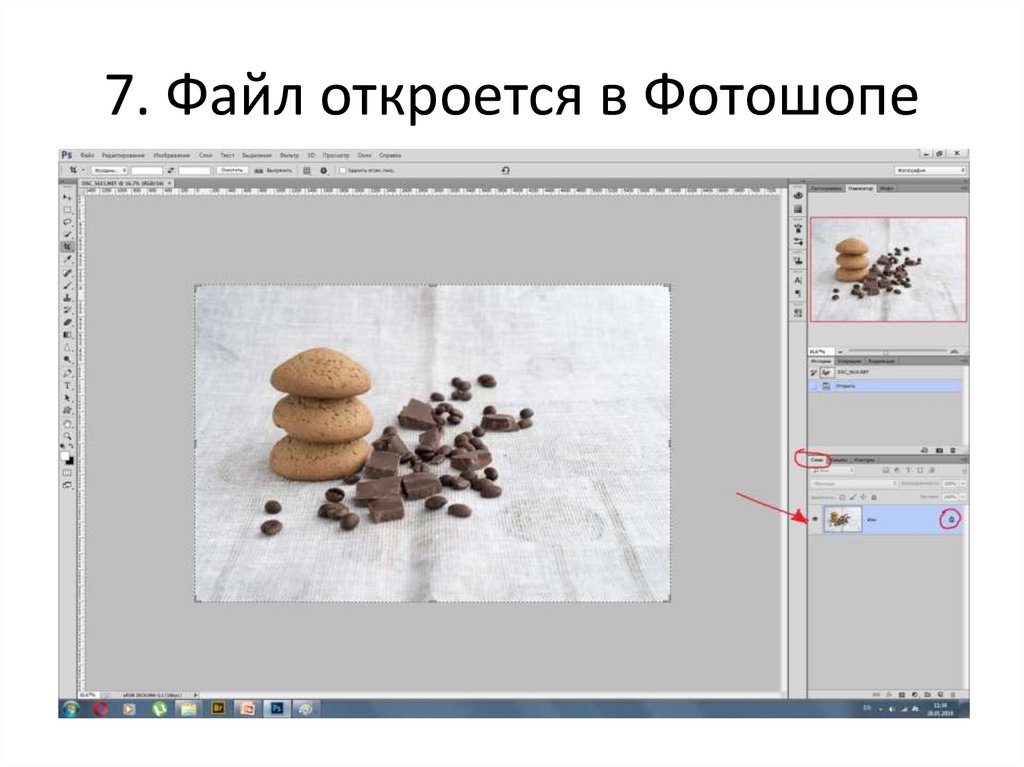Change screen mode at toolbox bottom
This screenshot has height=767, width=1024.
(x=67, y=485)
